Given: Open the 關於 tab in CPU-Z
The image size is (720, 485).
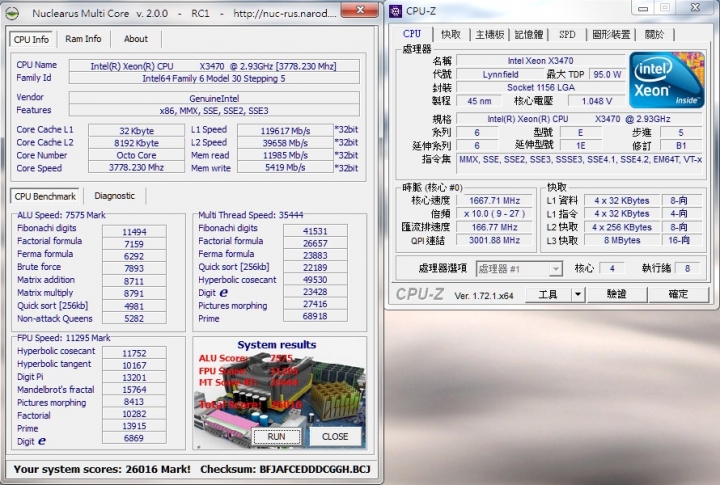Looking at the screenshot, I should pos(654,34).
